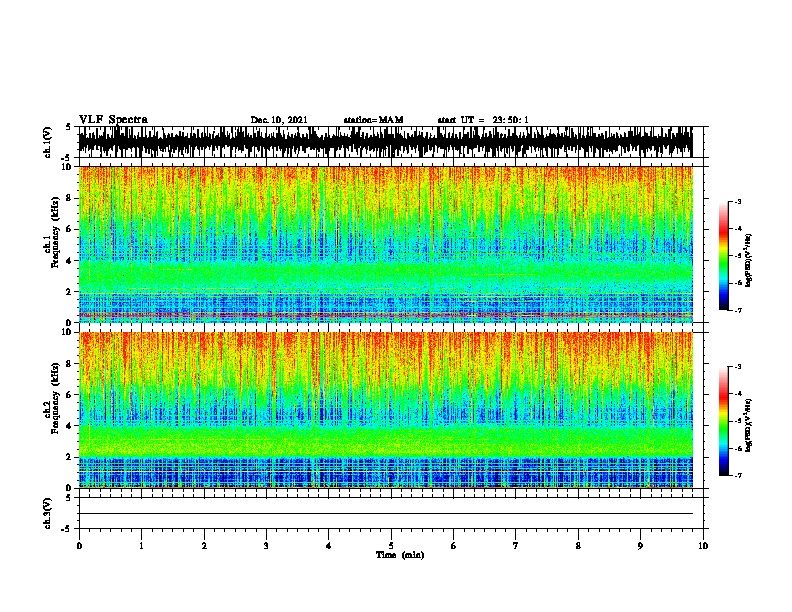Click the "8" kHz tick on ch.2 frequency axis
Image resolution: width=792 pixels, height=612 pixels.
coord(70,364)
